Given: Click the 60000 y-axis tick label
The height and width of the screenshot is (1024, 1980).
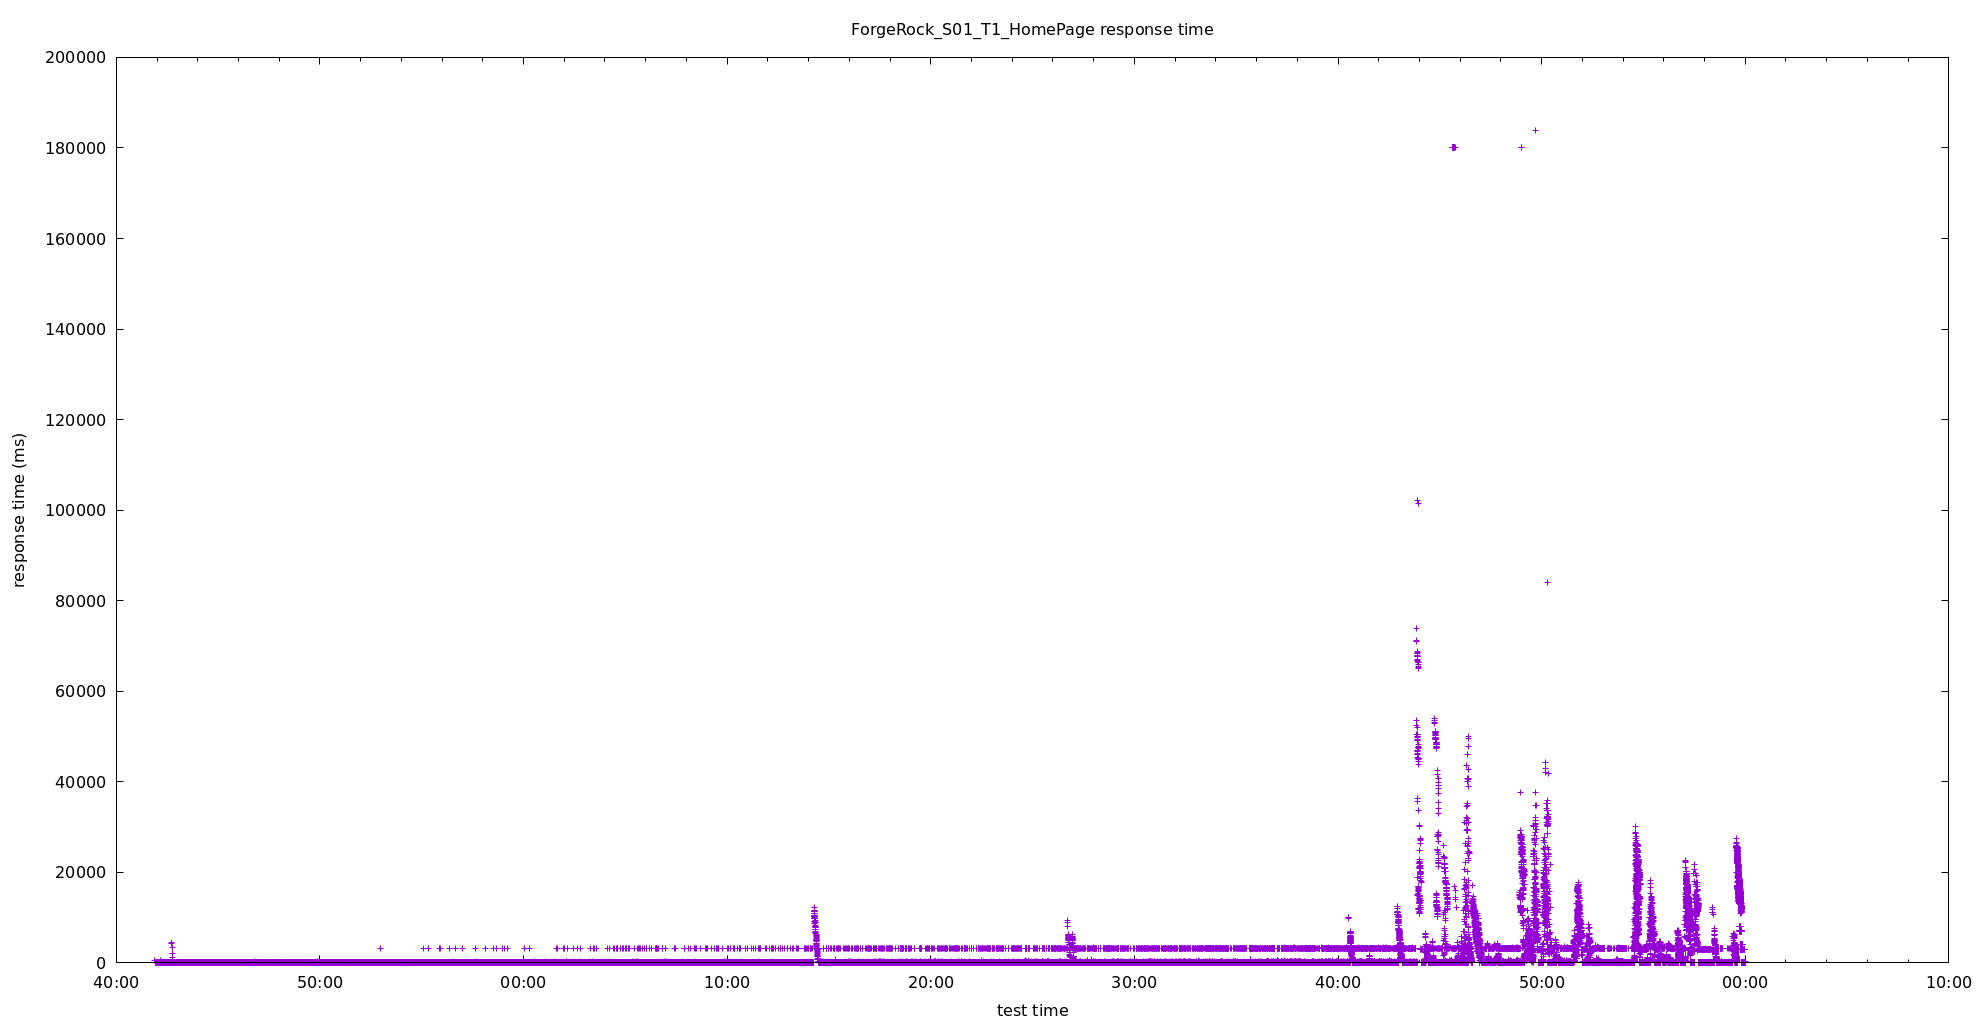Looking at the screenshot, I should [80, 691].
